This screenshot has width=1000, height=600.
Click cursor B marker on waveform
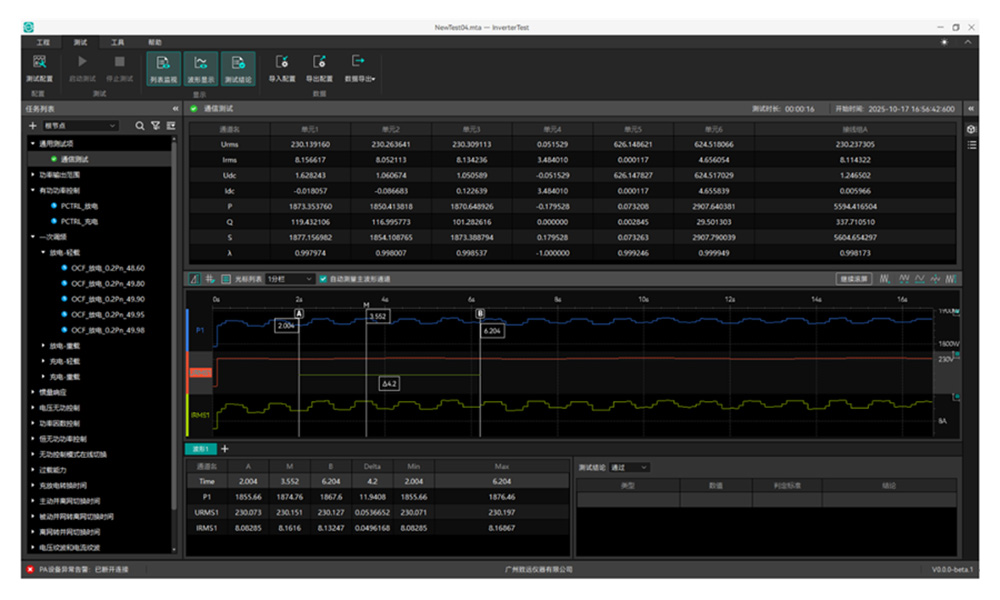tap(480, 314)
